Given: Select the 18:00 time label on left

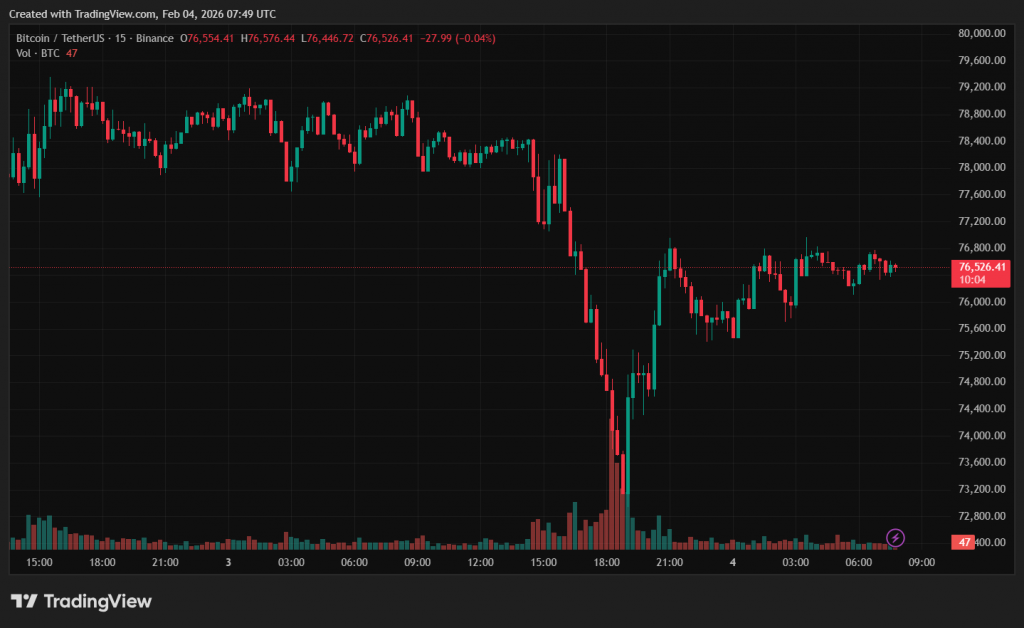Looking at the screenshot, I should (102, 563).
